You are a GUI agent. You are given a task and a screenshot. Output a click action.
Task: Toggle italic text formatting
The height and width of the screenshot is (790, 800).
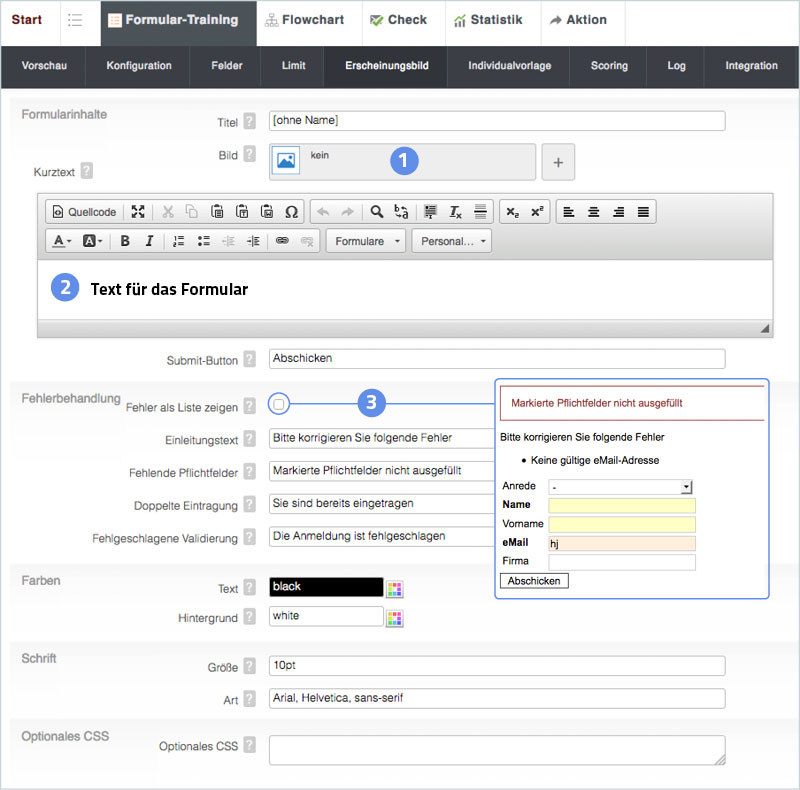(x=149, y=241)
